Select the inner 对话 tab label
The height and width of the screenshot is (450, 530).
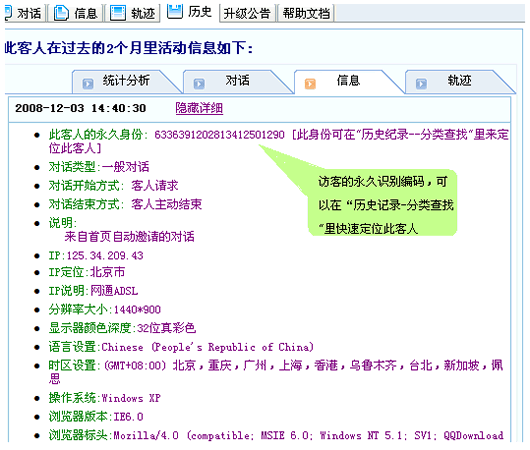(x=237, y=80)
